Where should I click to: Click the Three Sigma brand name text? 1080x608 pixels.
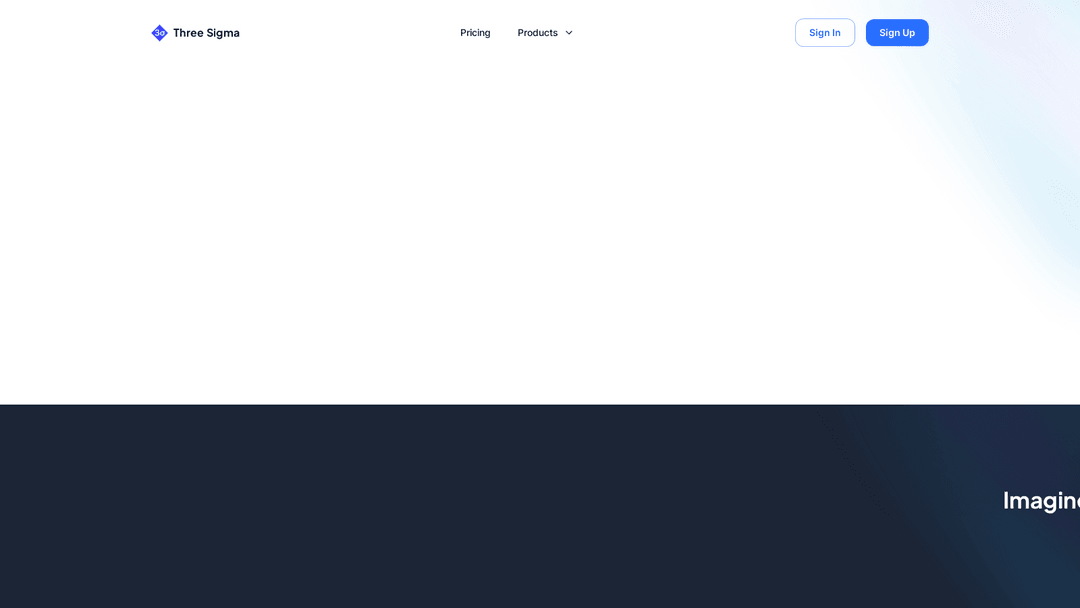coord(206,33)
